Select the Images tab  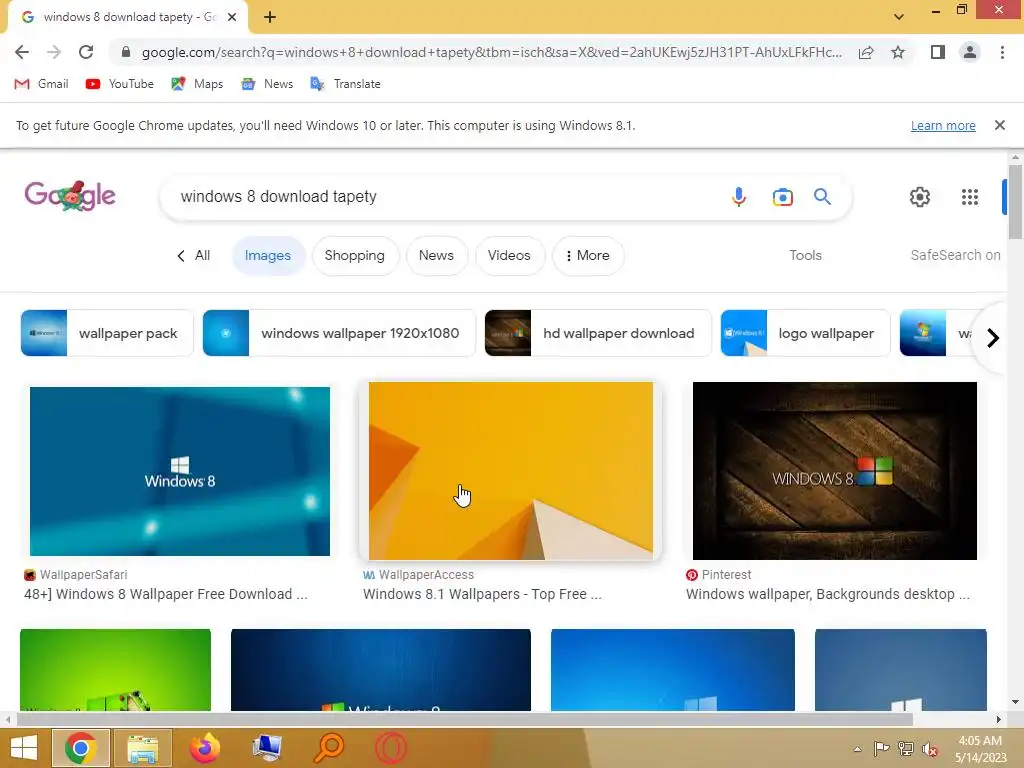pos(268,255)
